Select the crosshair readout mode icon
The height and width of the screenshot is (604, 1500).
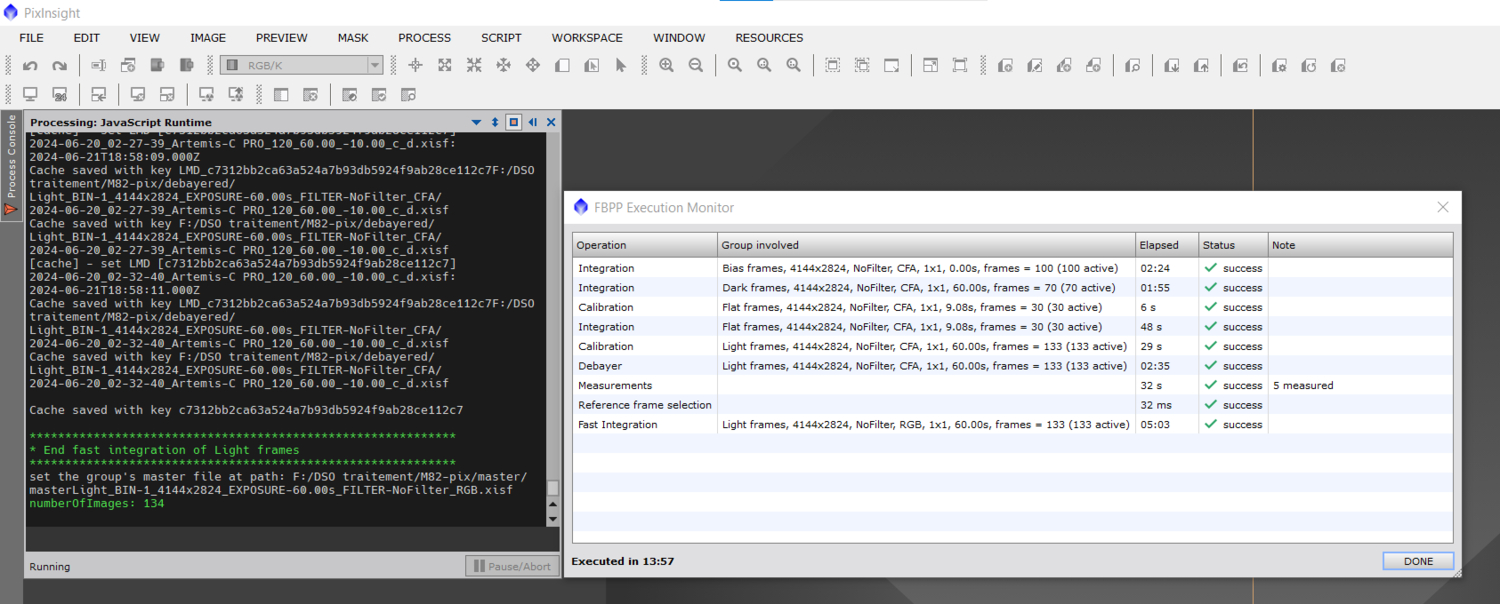[415, 66]
